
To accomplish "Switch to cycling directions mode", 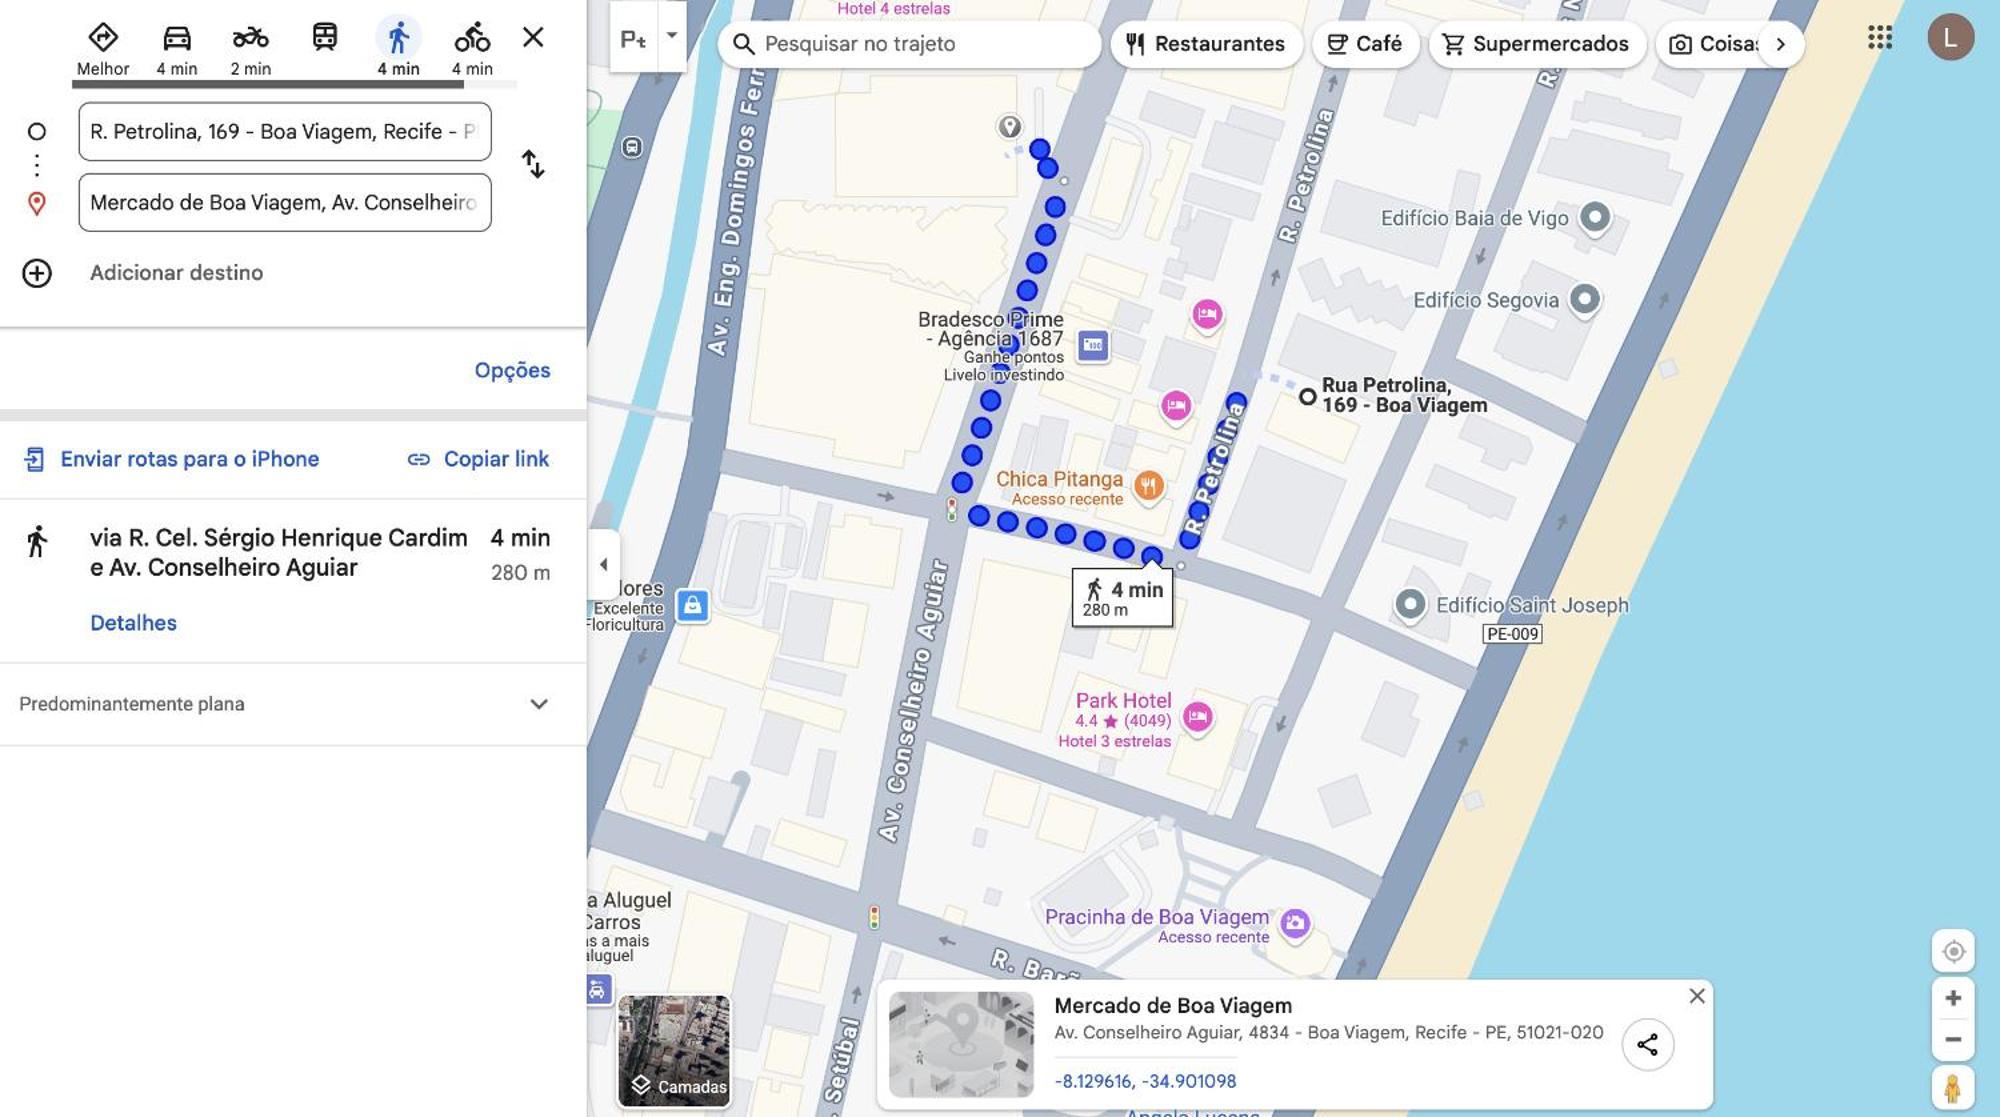I will click(472, 49).
